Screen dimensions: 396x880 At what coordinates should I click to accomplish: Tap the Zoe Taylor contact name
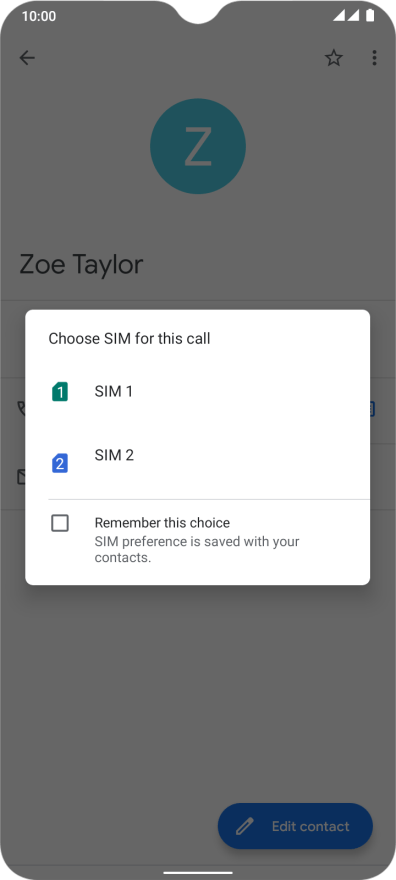click(x=81, y=264)
